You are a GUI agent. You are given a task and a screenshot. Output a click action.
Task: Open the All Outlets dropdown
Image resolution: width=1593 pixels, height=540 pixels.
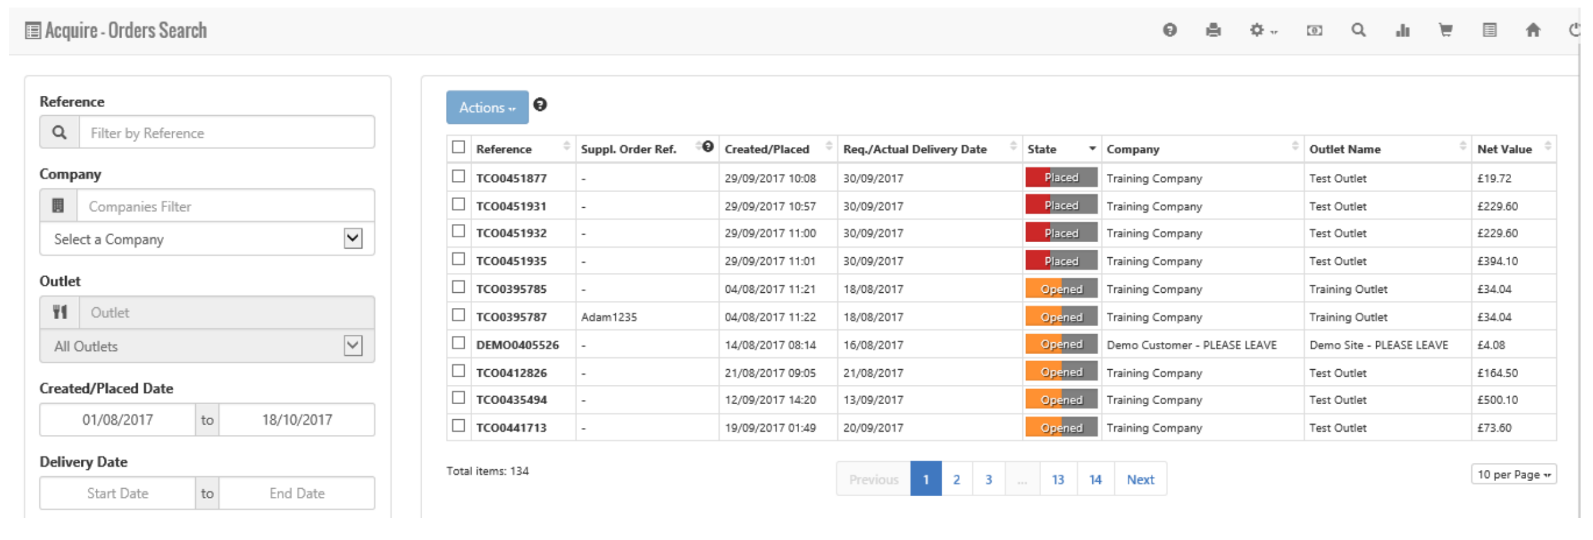tap(352, 346)
